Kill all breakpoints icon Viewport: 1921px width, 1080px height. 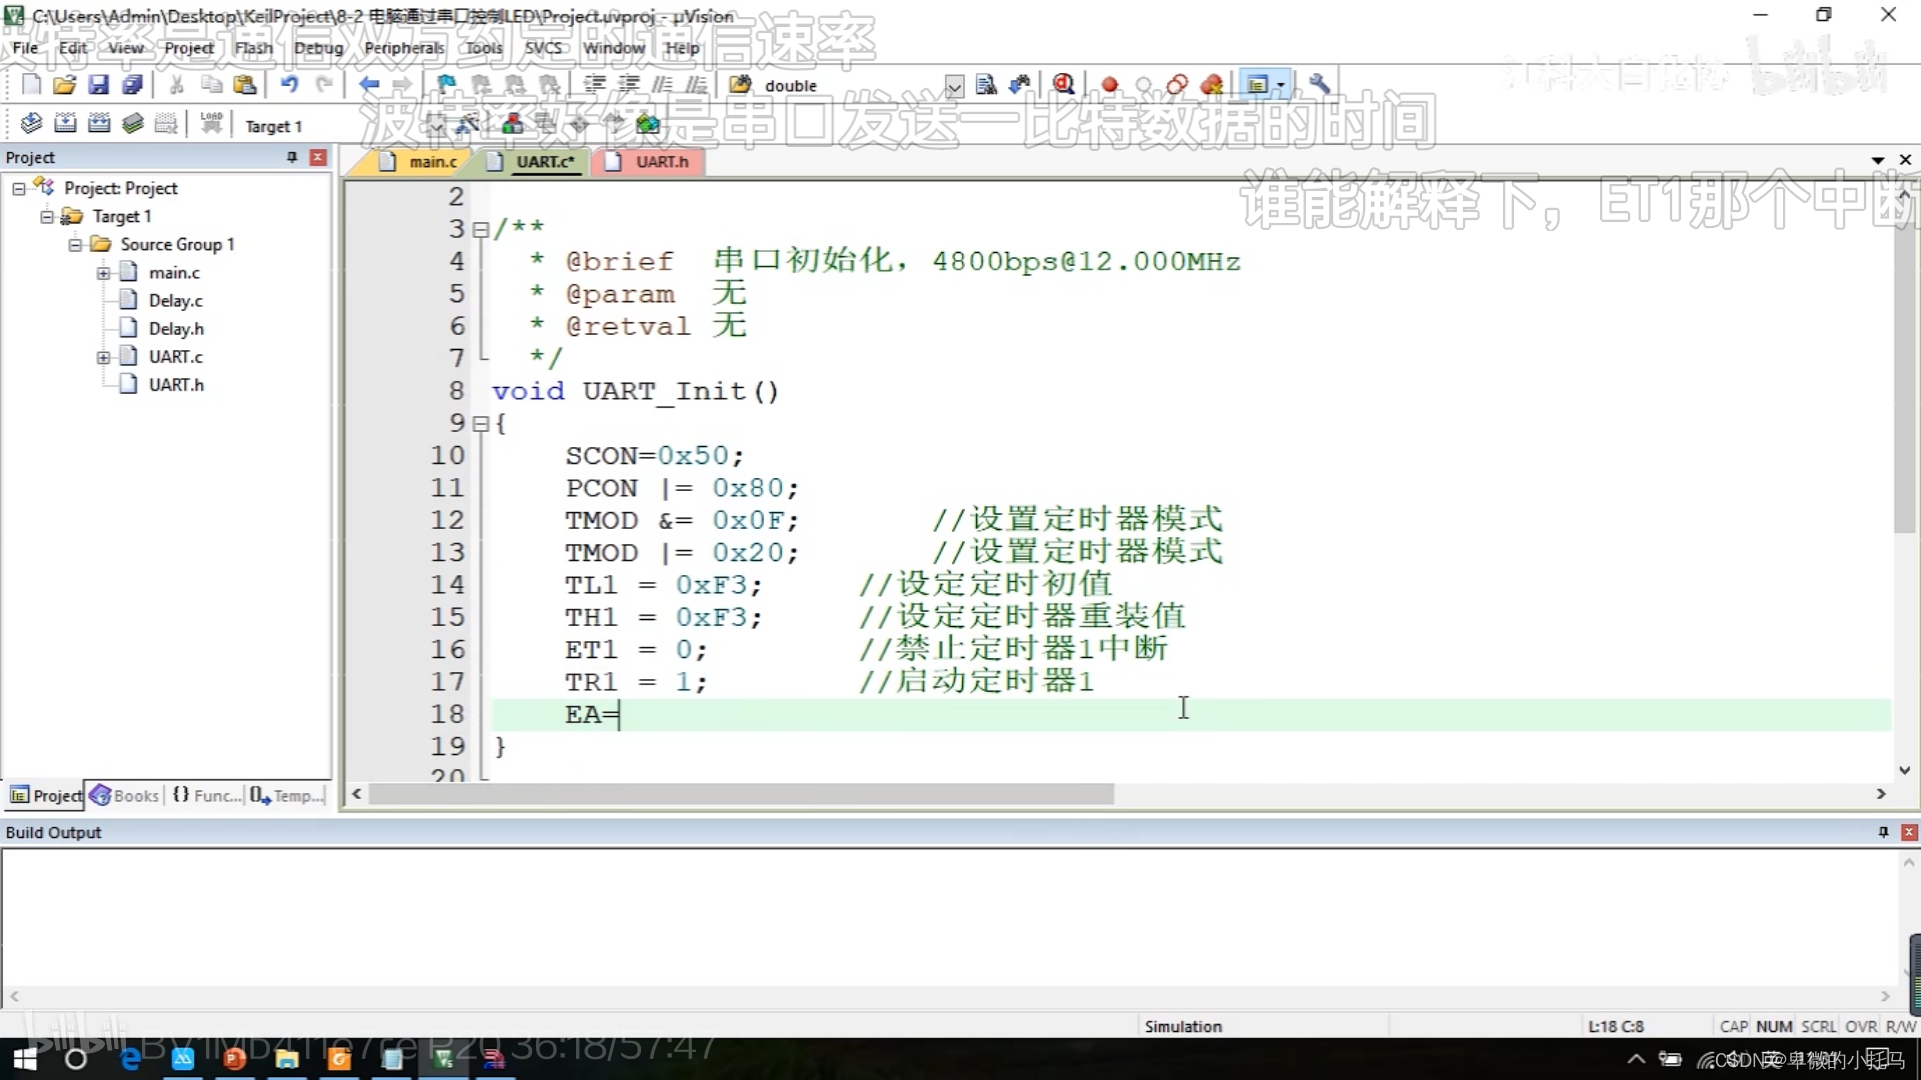(x=1212, y=85)
